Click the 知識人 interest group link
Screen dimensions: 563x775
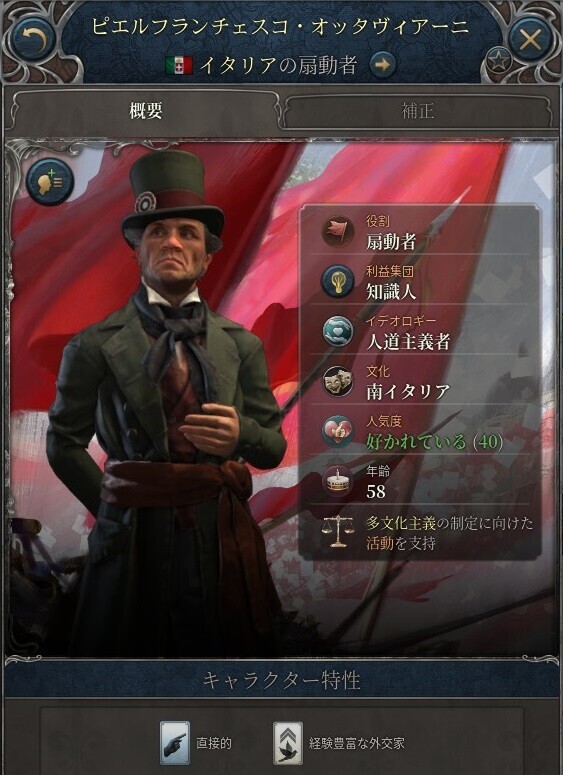(391, 292)
